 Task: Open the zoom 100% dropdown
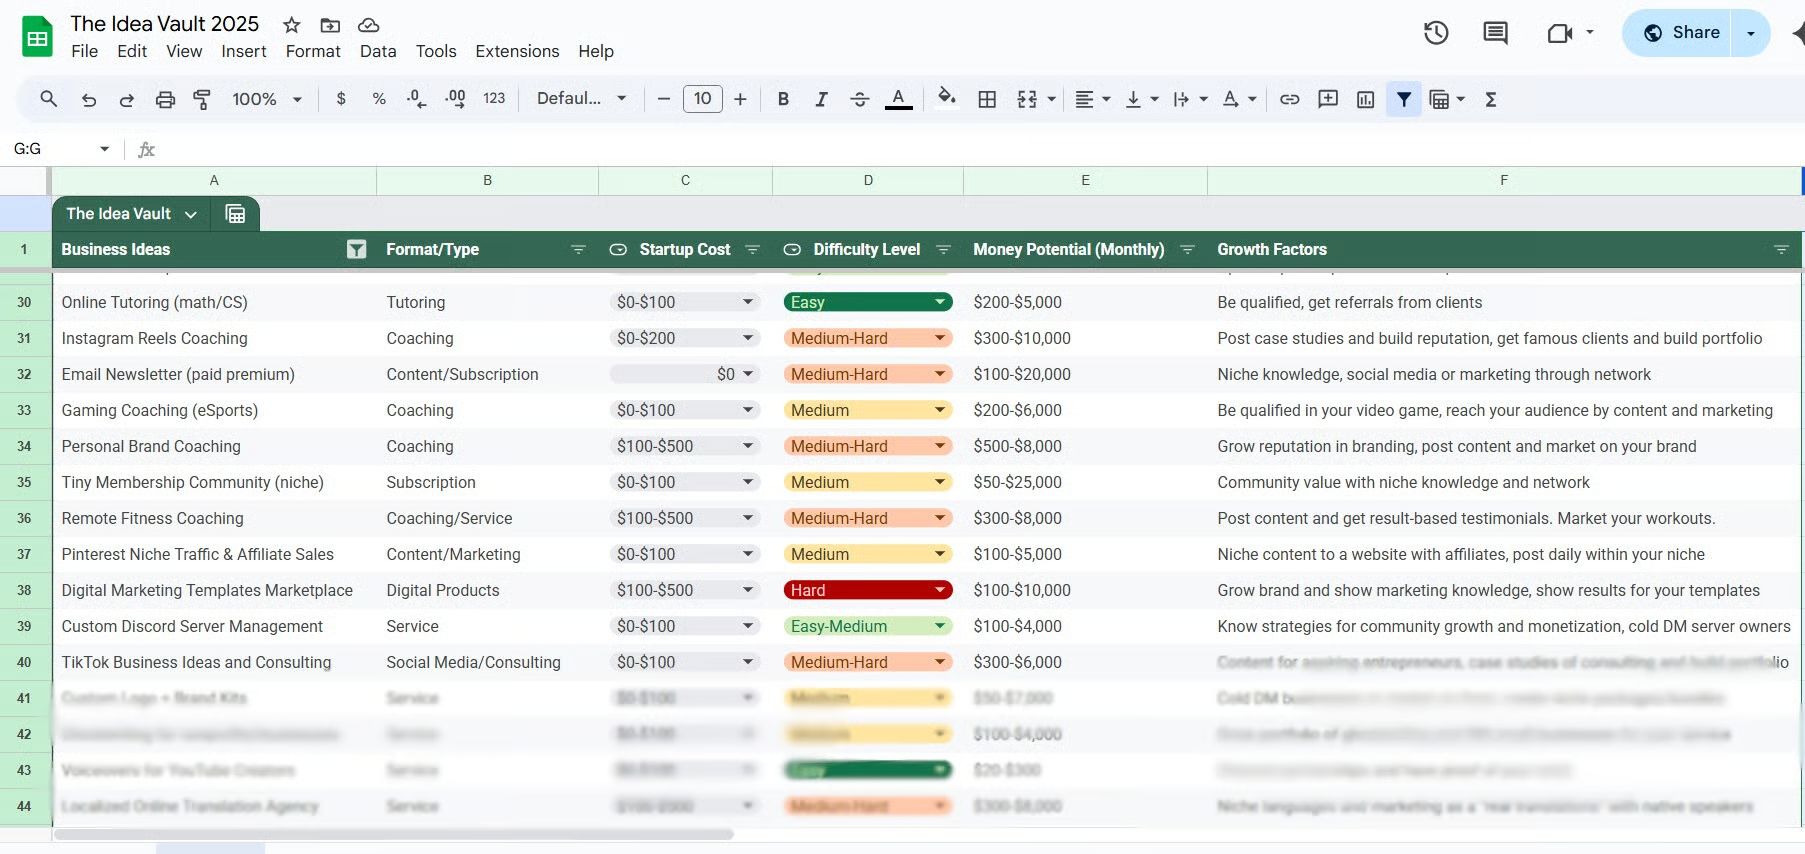tap(266, 99)
